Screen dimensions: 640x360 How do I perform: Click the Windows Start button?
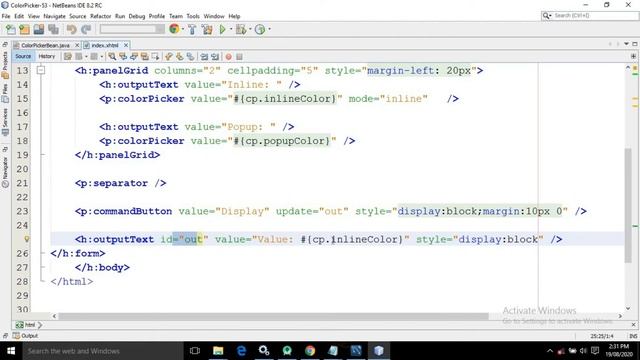coord(11,351)
